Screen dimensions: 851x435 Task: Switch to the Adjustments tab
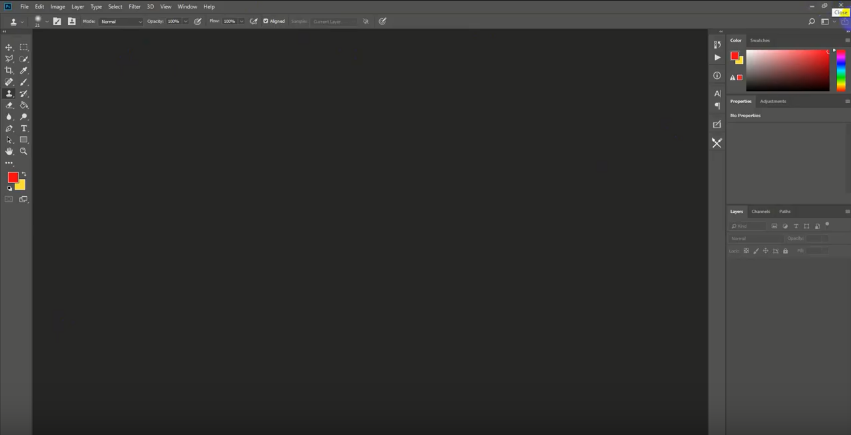[773, 101]
